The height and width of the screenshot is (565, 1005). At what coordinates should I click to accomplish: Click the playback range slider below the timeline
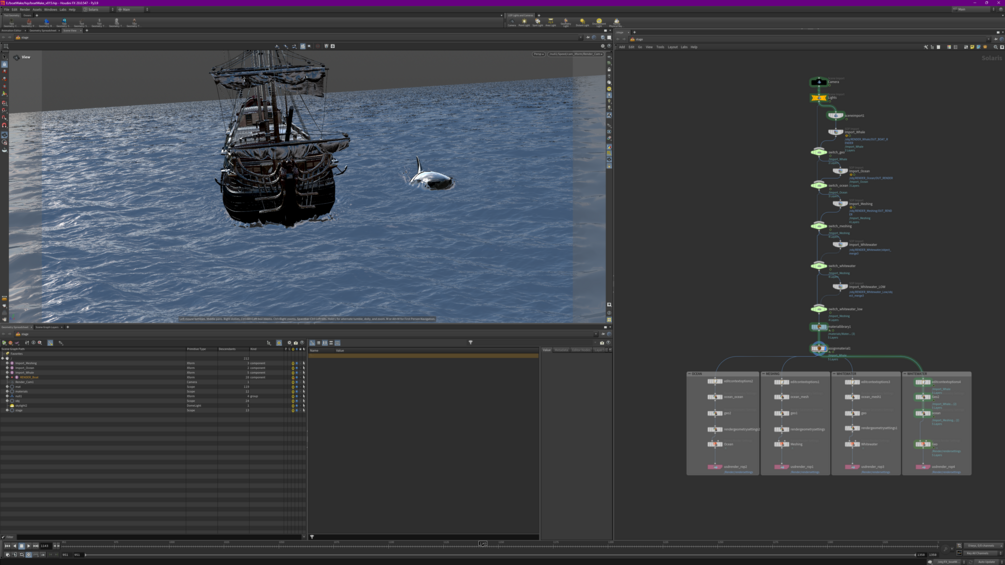[500, 555]
